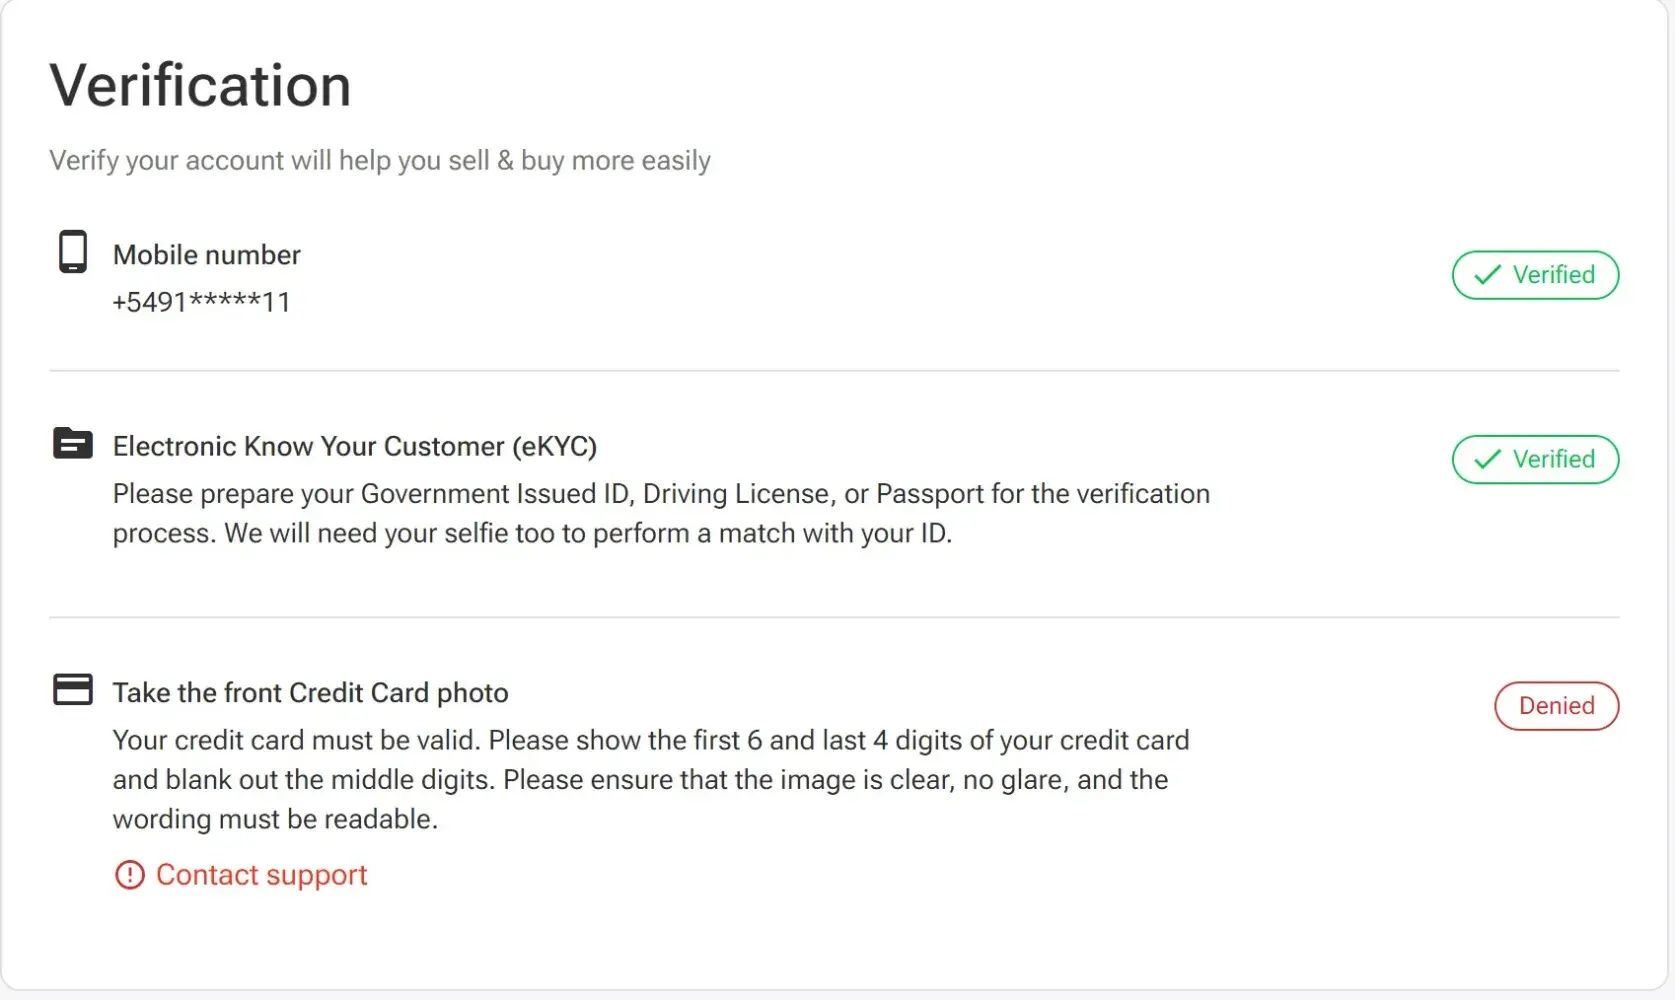The height and width of the screenshot is (1000, 1675).
Task: Click the eKYC document folder icon
Action: click(x=73, y=443)
